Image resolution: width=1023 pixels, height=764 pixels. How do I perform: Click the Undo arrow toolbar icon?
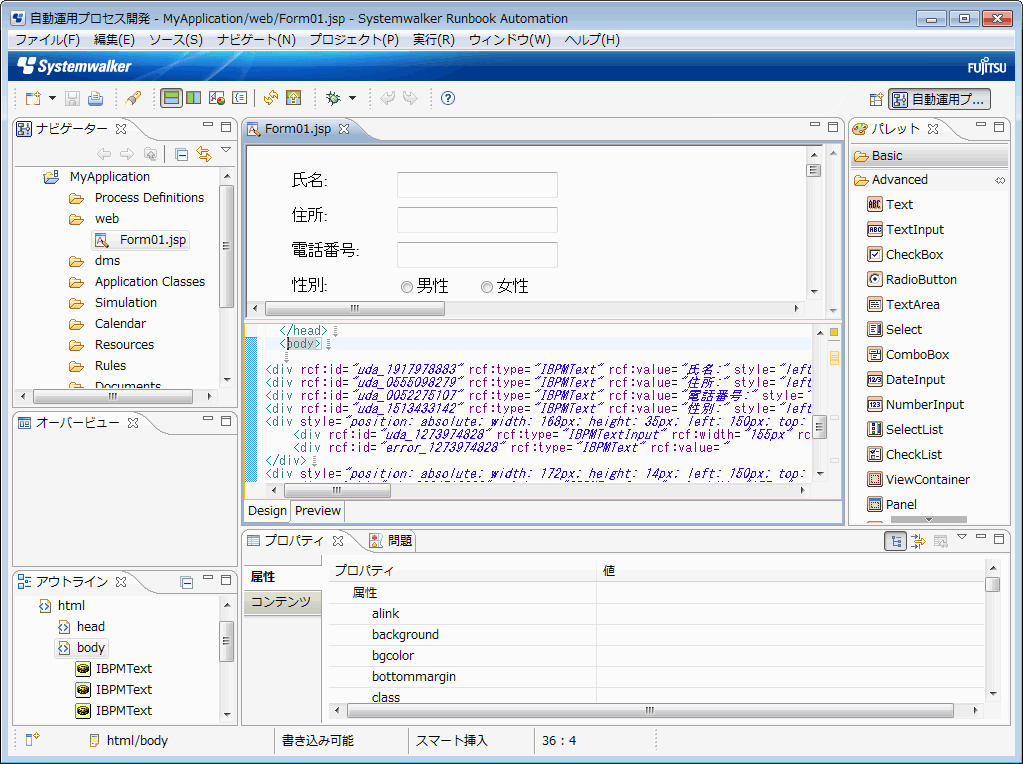[x=388, y=99]
